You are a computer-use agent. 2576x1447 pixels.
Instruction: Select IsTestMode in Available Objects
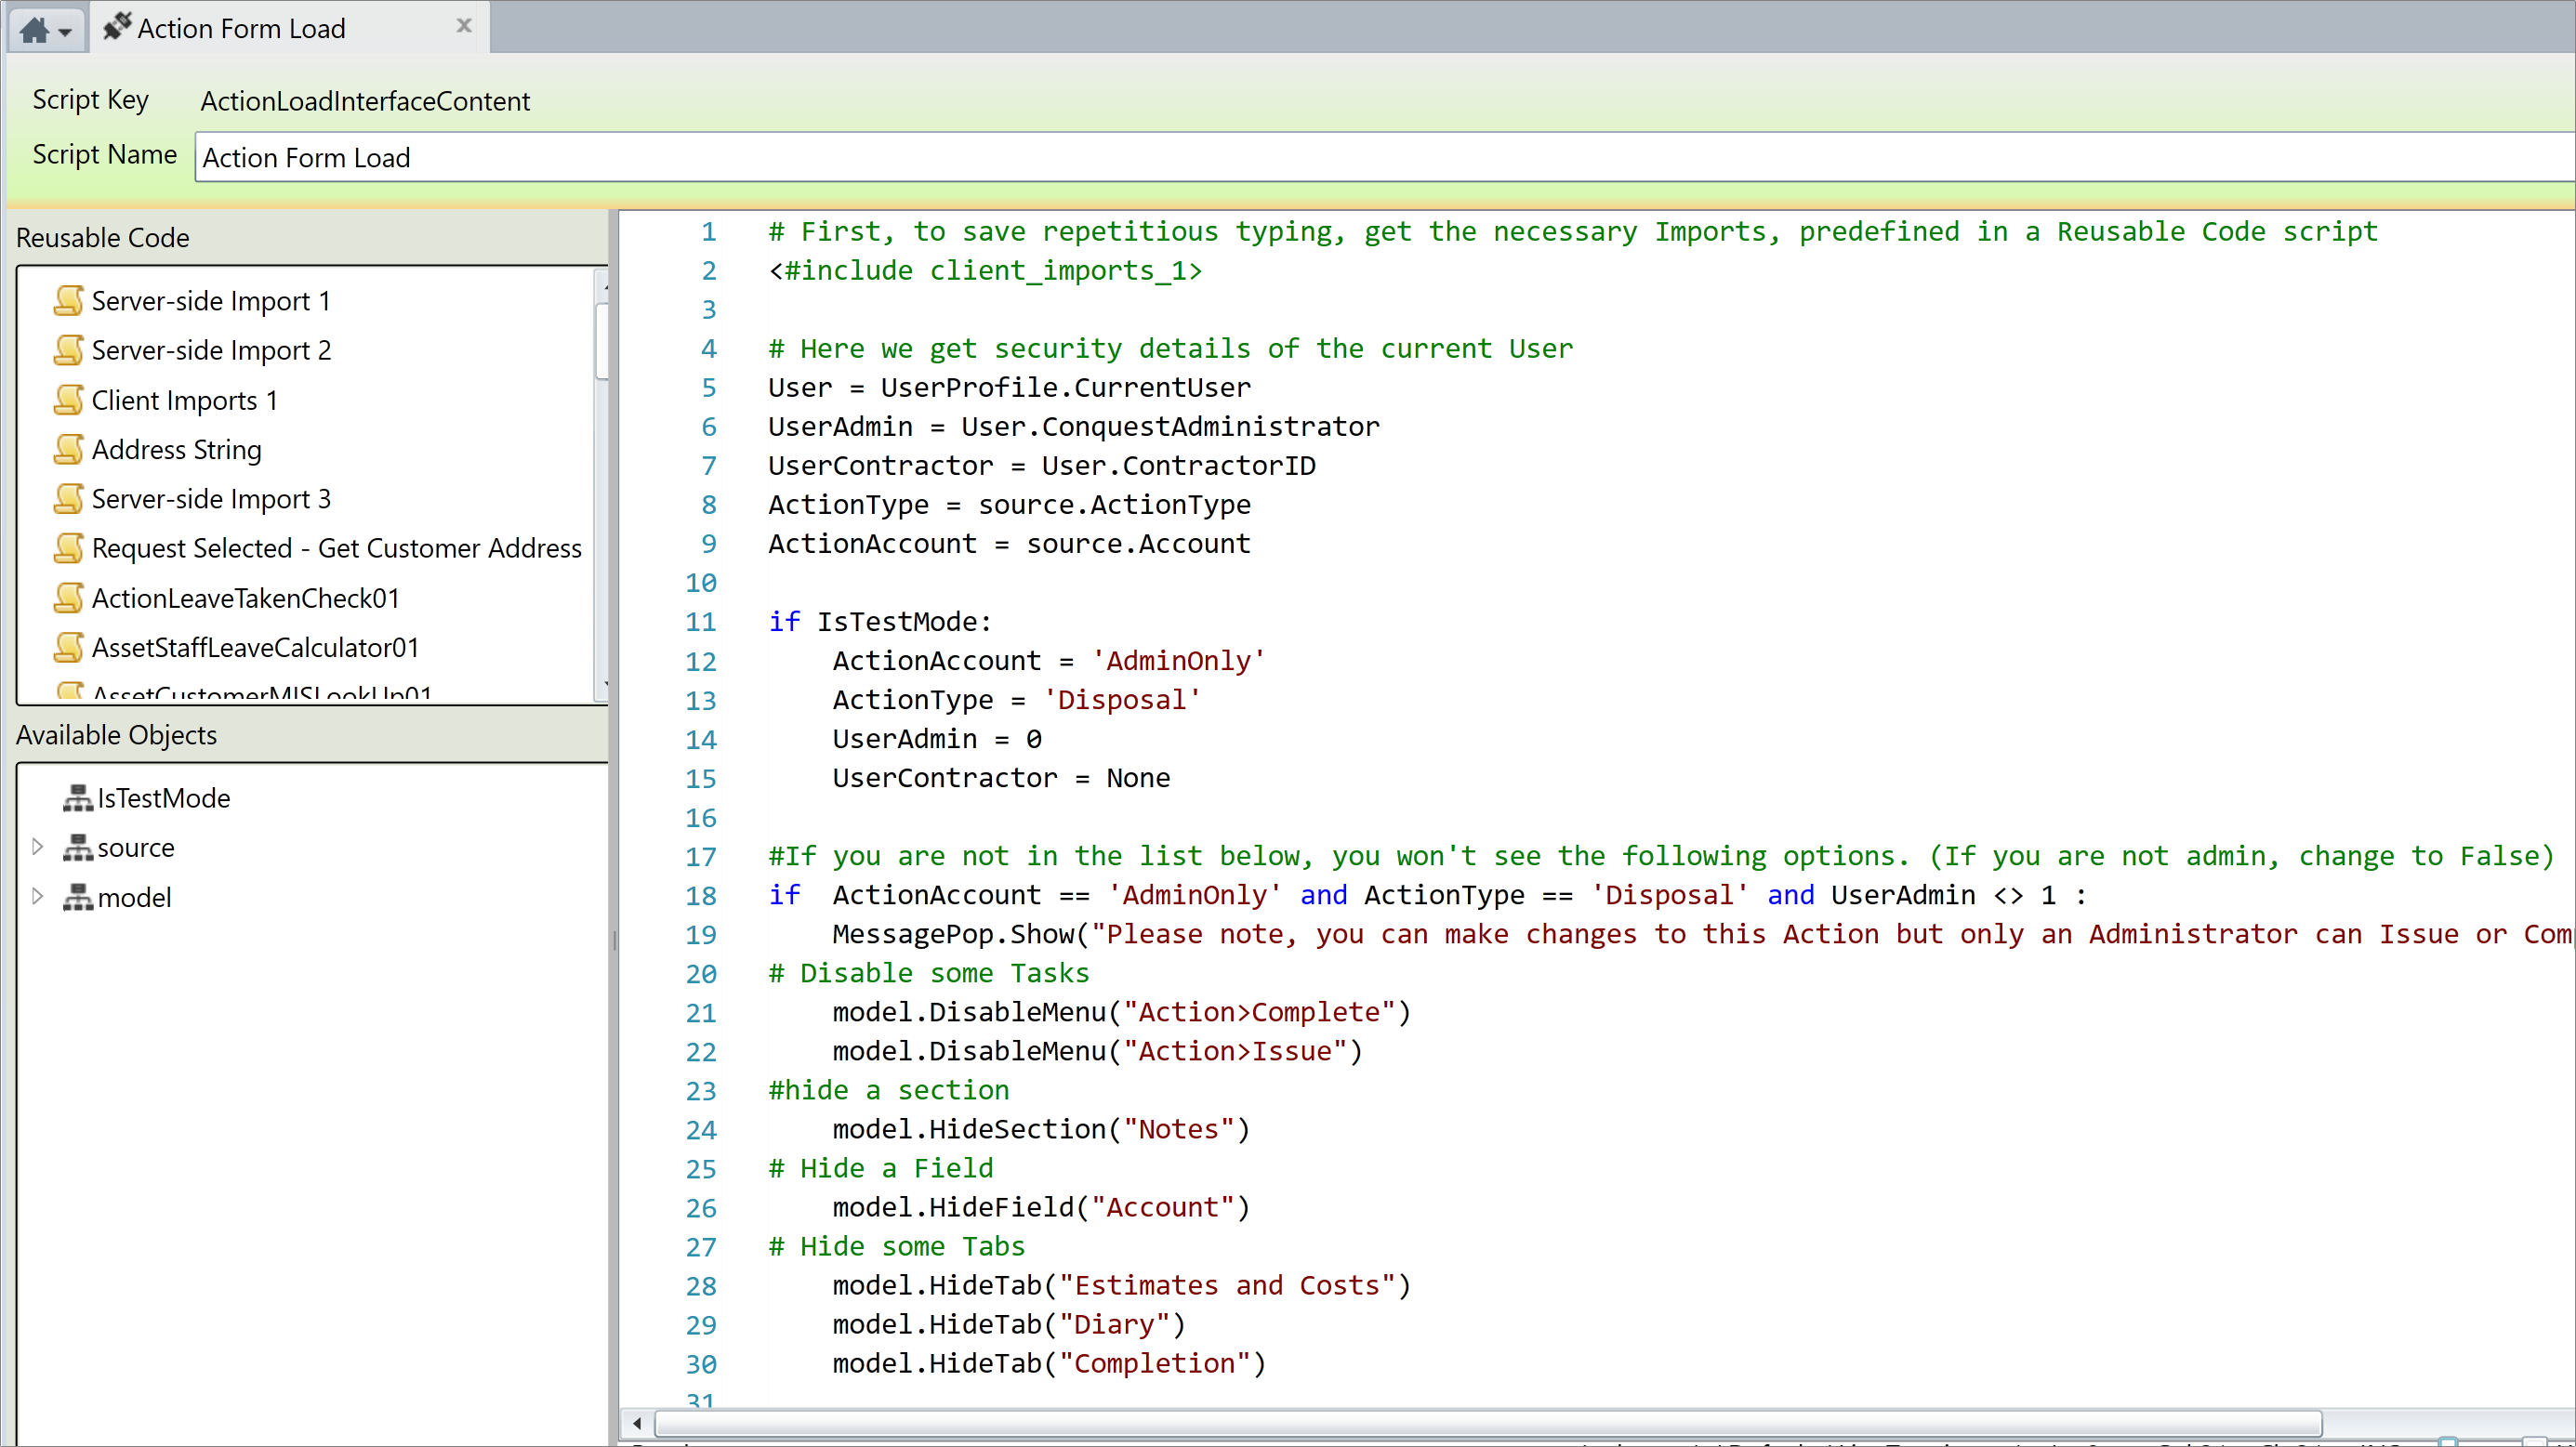tap(164, 798)
